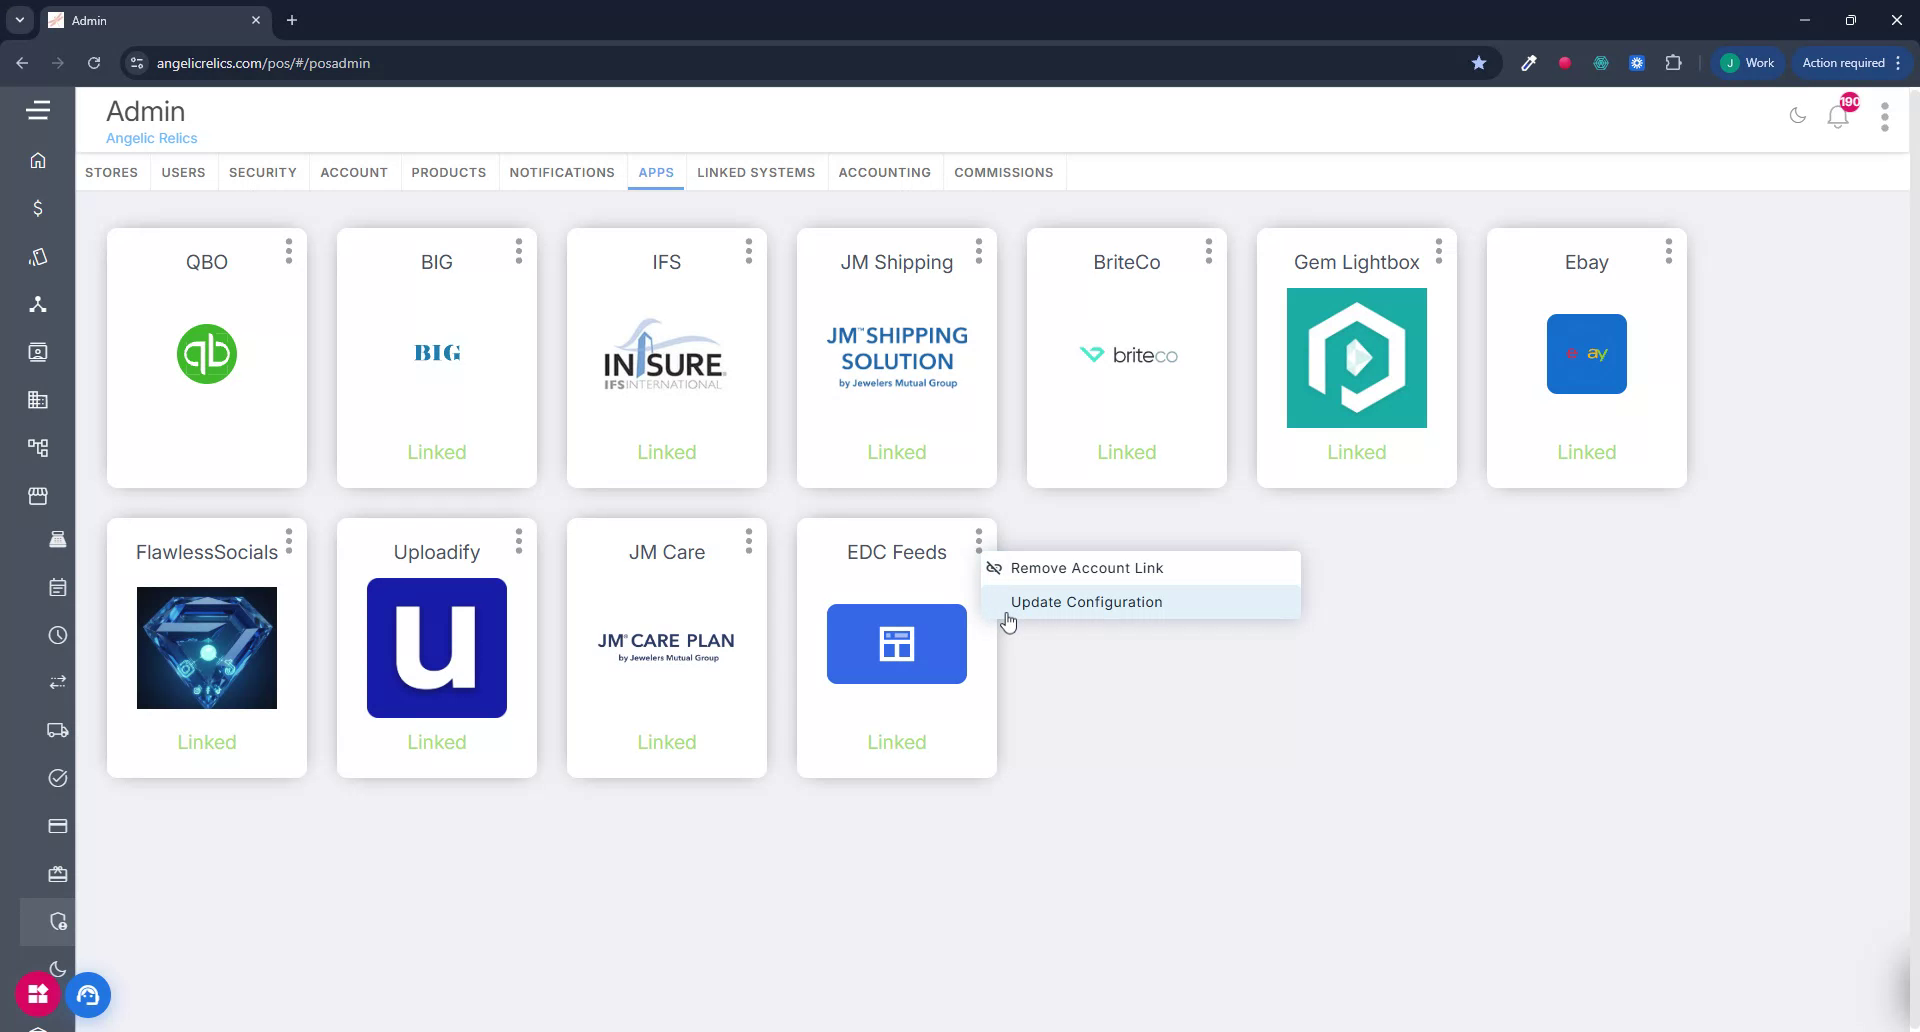1920x1032 pixels.
Task: Open the delivery truck sidebar icon
Action: pos(58,730)
